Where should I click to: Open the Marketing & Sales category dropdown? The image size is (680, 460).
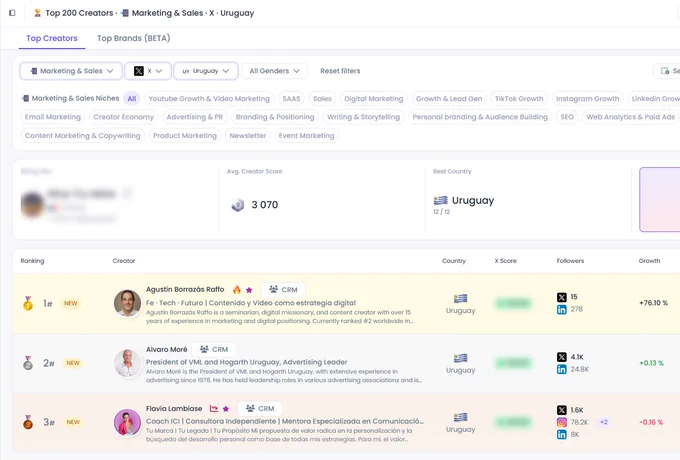pyautogui.click(x=72, y=71)
